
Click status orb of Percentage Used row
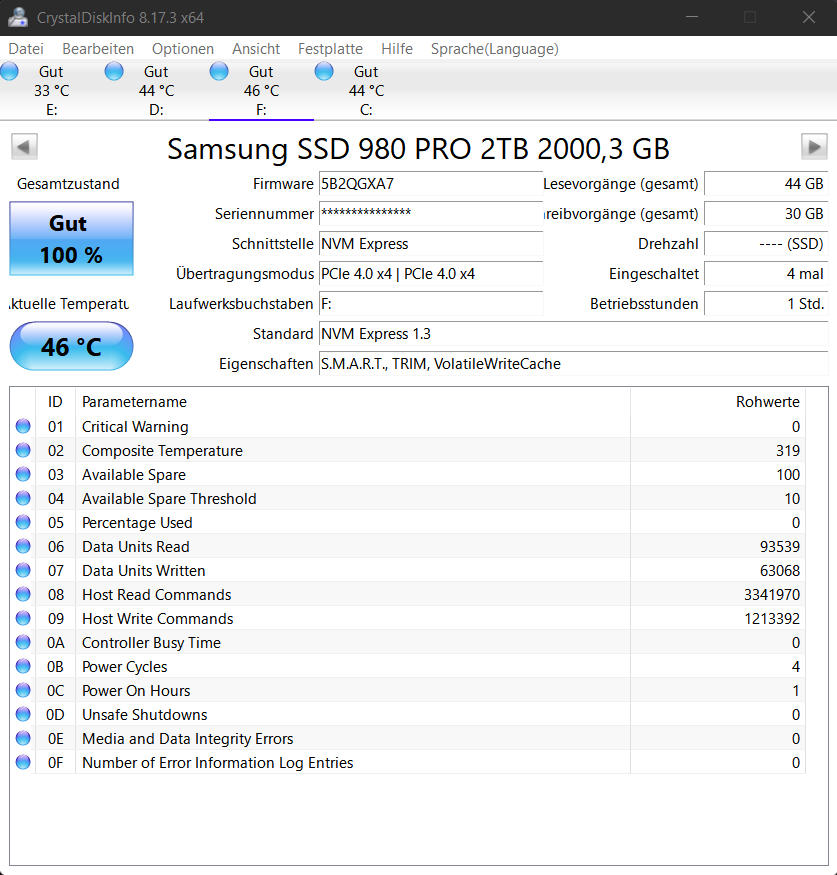(23, 522)
